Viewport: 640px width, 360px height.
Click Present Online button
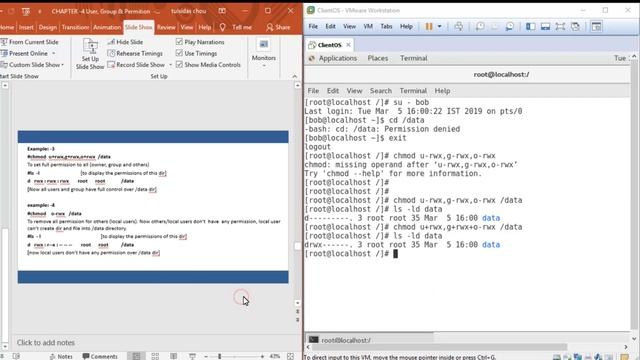24,53
